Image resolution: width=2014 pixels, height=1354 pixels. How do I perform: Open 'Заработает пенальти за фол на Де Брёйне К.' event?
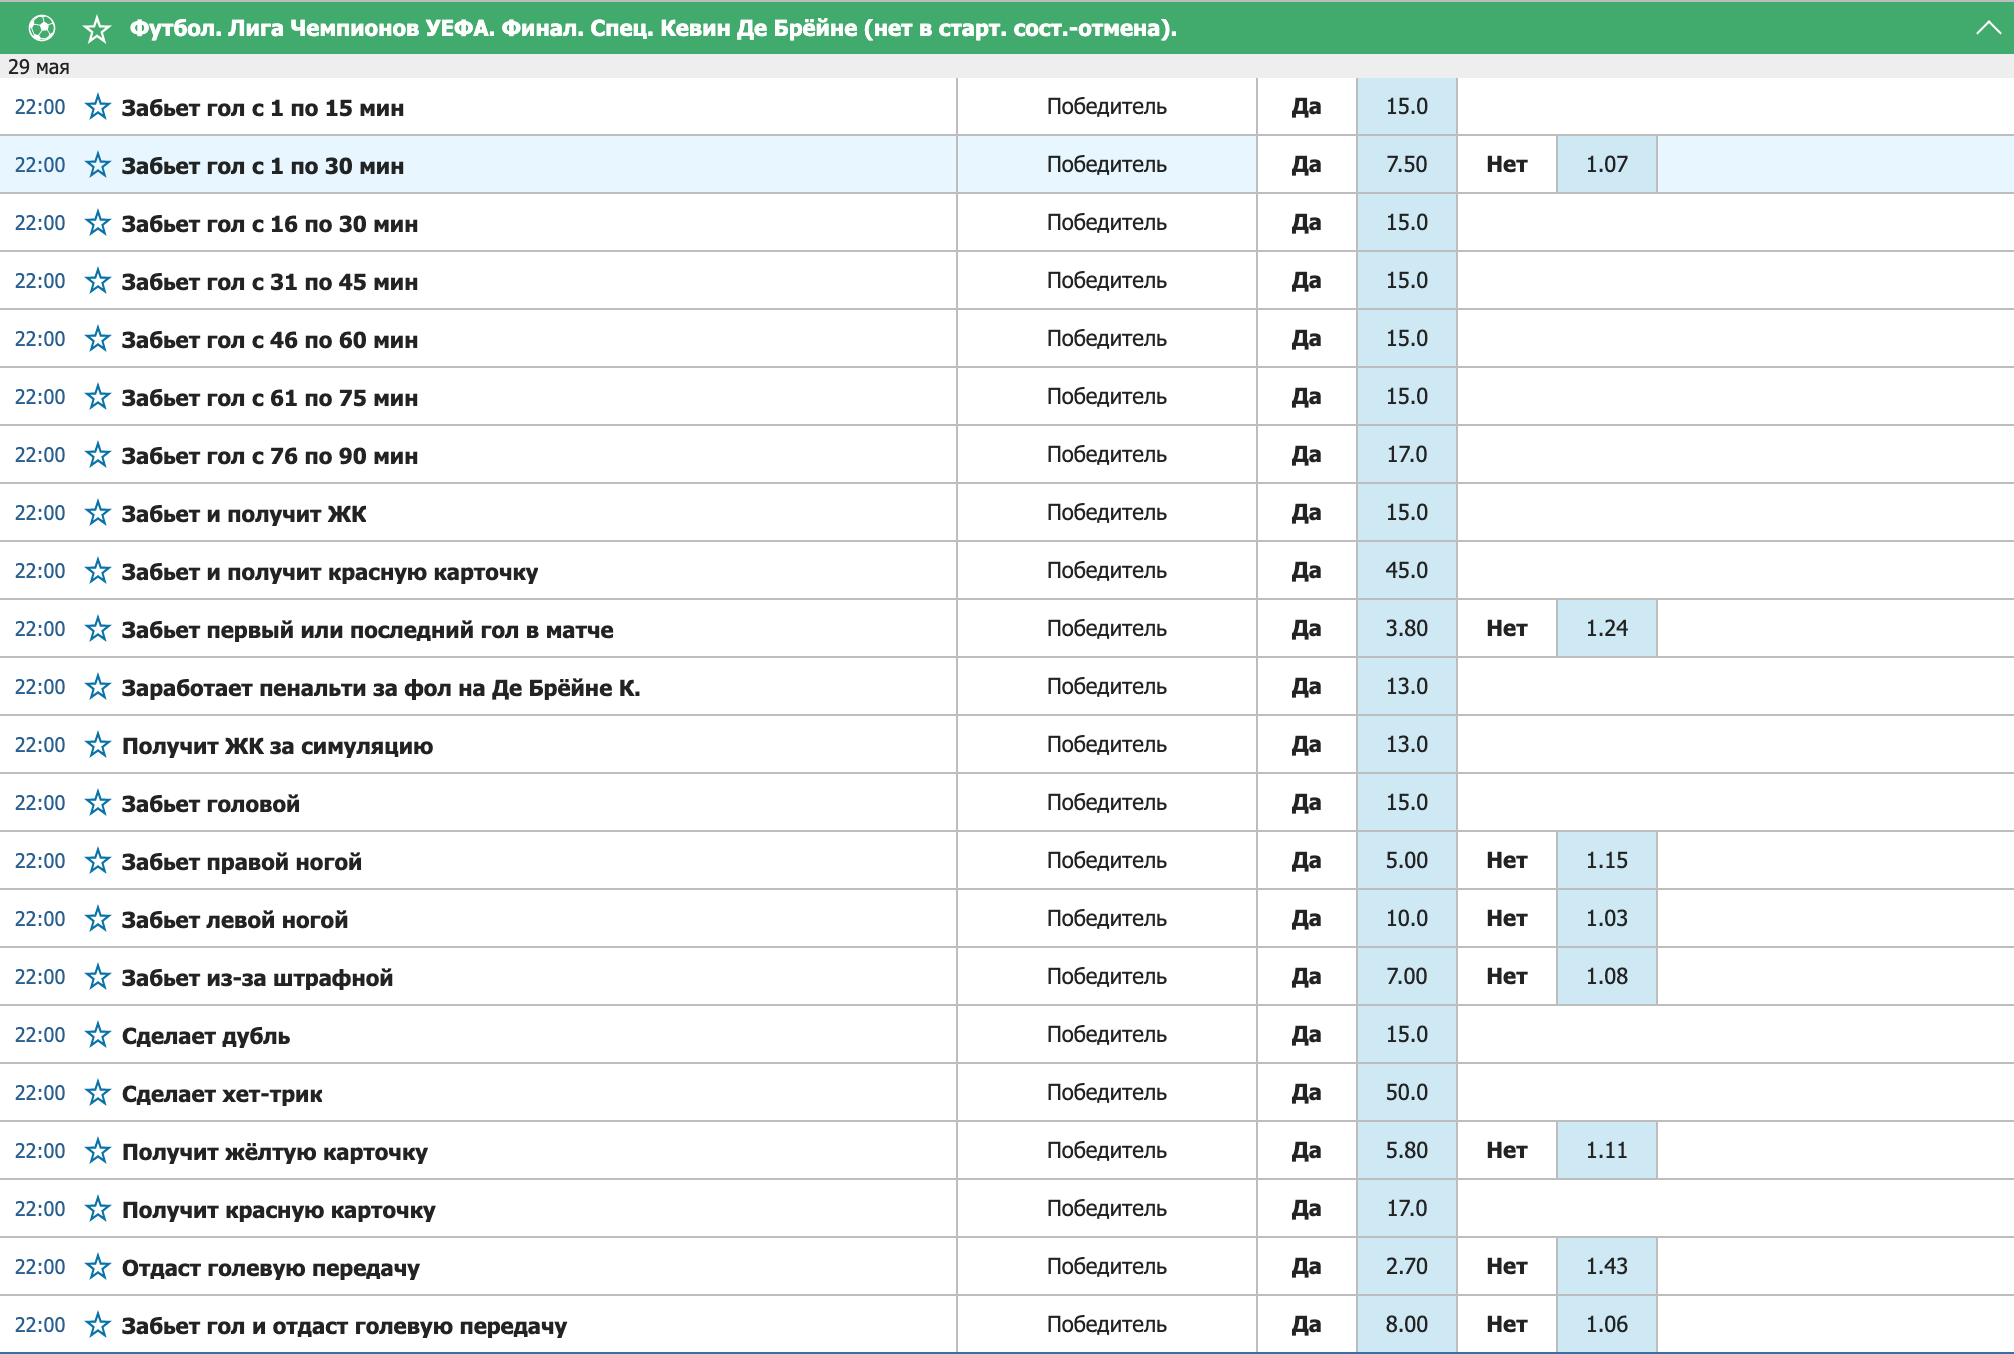pyautogui.click(x=380, y=688)
